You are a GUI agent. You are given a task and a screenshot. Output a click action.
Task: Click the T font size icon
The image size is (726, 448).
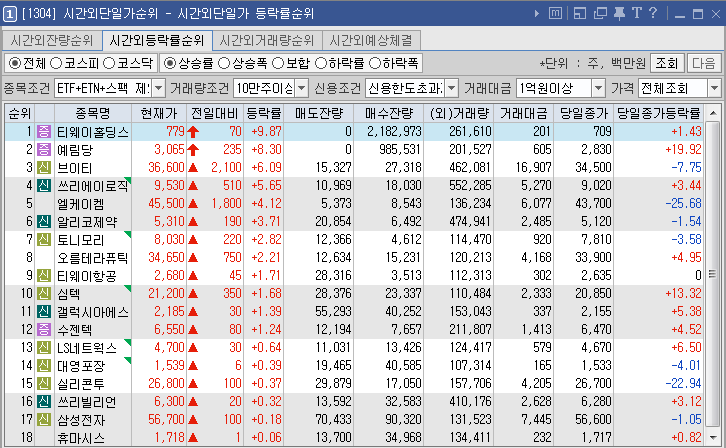[637, 13]
